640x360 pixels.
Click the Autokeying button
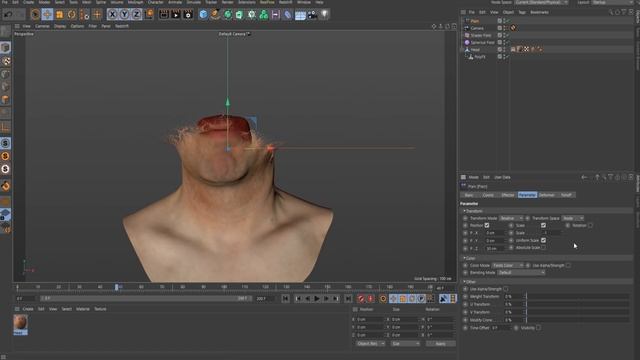pyautogui.click(x=370, y=299)
